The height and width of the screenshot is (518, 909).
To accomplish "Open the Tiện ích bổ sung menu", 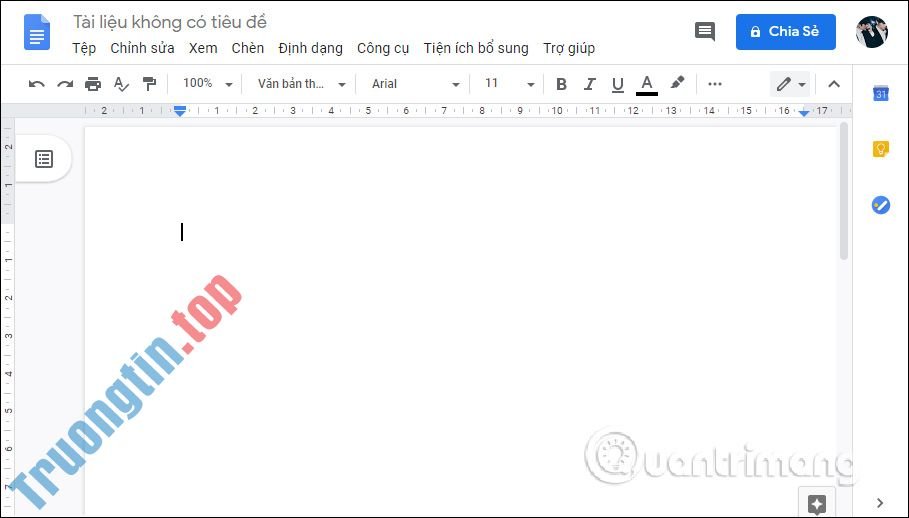I will (476, 48).
